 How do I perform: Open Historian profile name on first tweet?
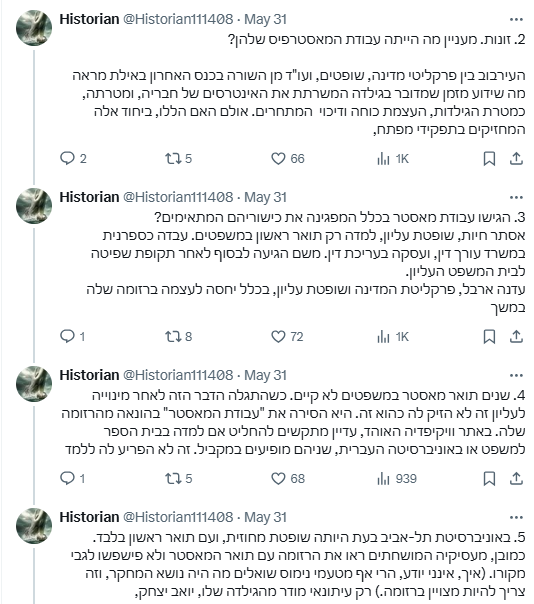89,19
